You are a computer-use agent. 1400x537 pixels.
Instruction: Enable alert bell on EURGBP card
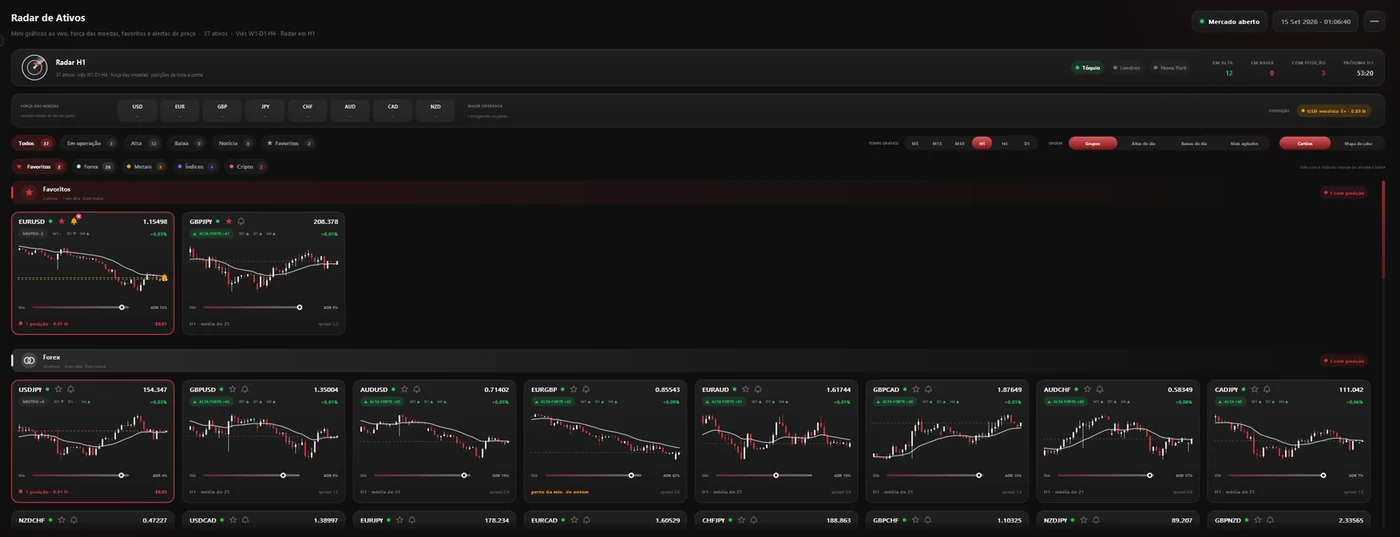(x=586, y=389)
